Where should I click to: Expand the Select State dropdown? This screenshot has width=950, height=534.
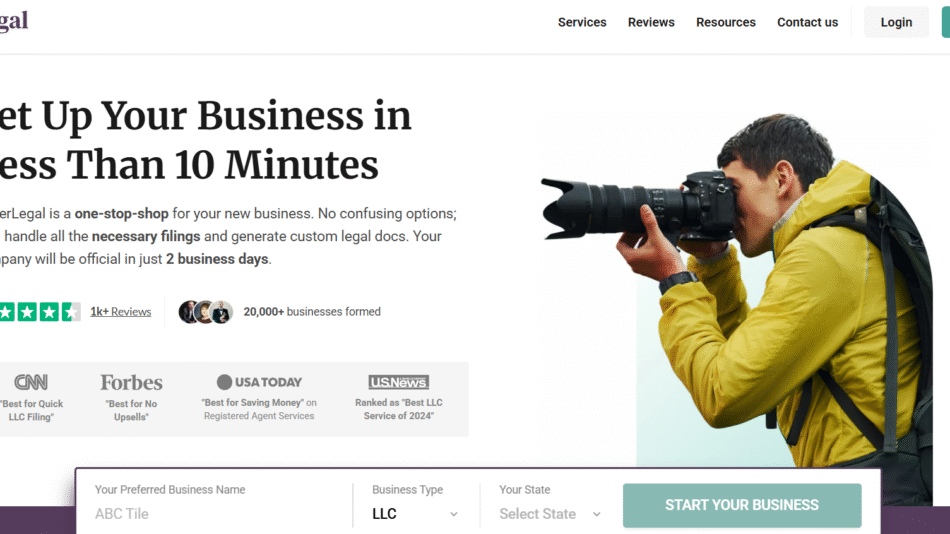(550, 514)
